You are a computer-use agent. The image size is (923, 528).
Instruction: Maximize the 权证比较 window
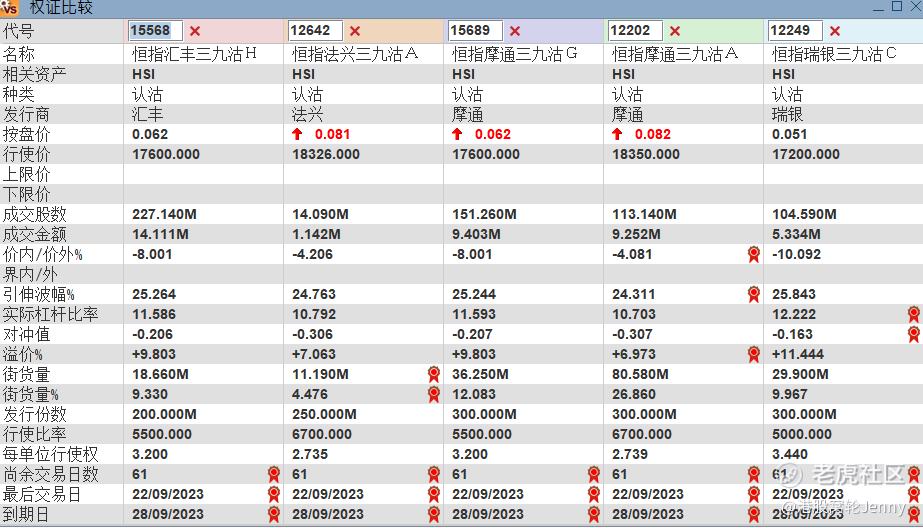pyautogui.click(x=897, y=7)
